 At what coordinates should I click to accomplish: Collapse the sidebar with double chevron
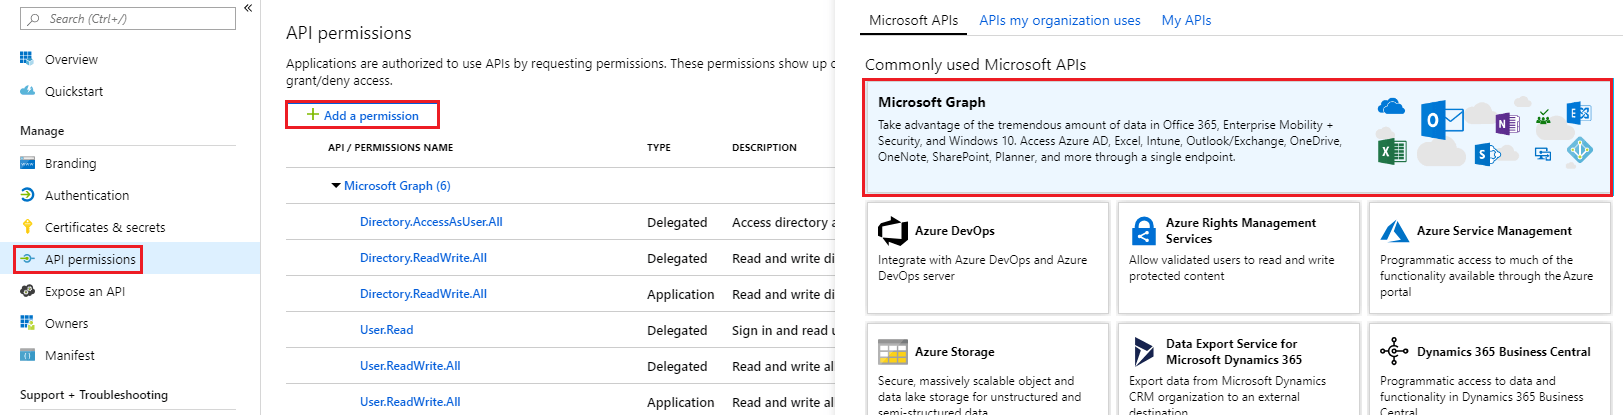tap(248, 8)
